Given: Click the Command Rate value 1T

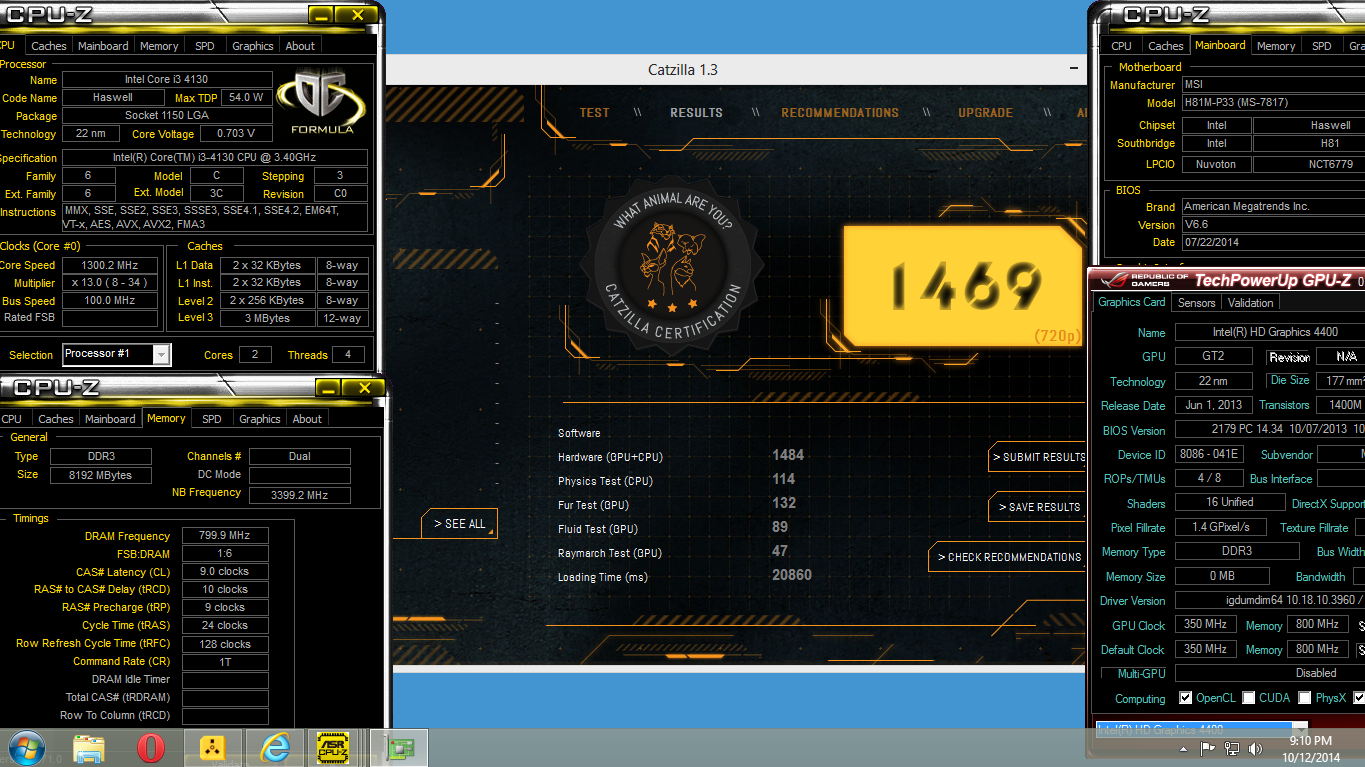Looking at the screenshot, I should (225, 662).
